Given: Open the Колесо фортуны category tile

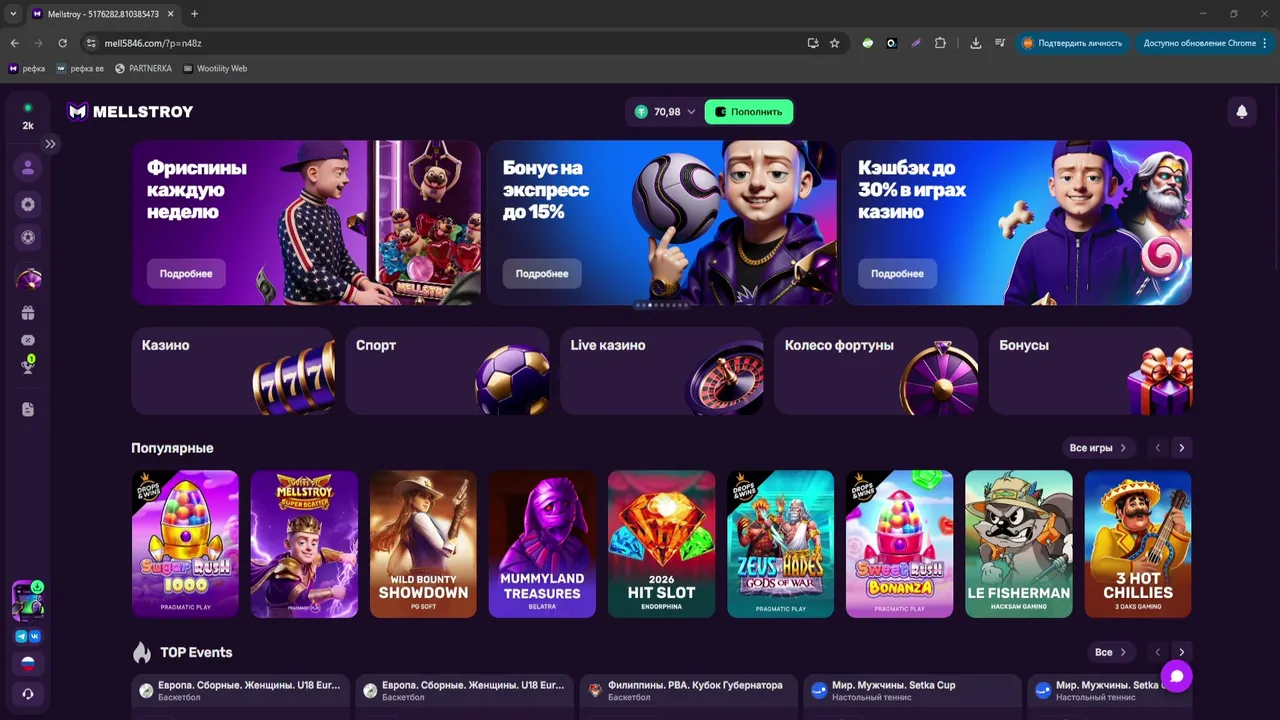Looking at the screenshot, I should [876, 371].
